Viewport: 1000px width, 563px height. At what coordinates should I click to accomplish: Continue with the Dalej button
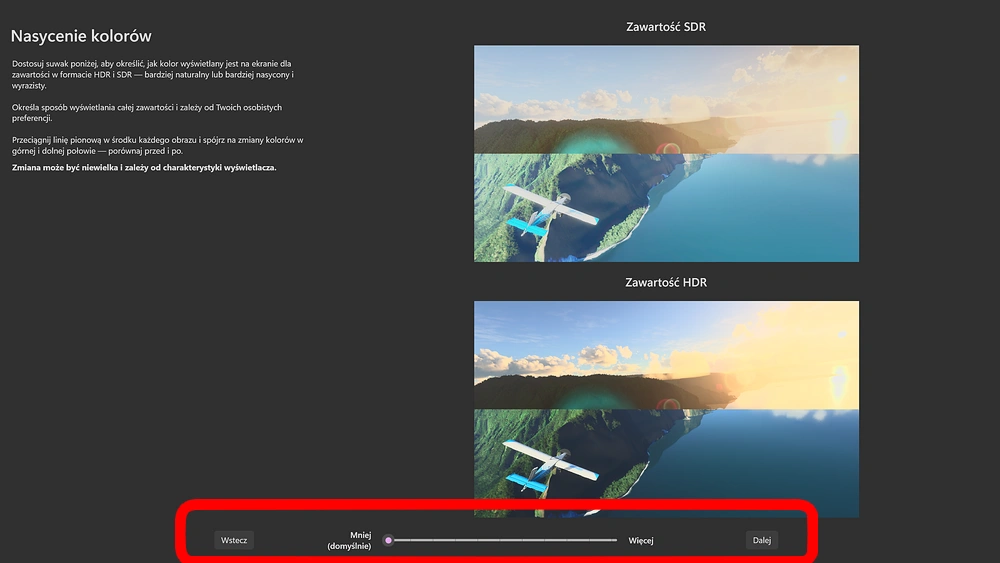[x=761, y=540]
